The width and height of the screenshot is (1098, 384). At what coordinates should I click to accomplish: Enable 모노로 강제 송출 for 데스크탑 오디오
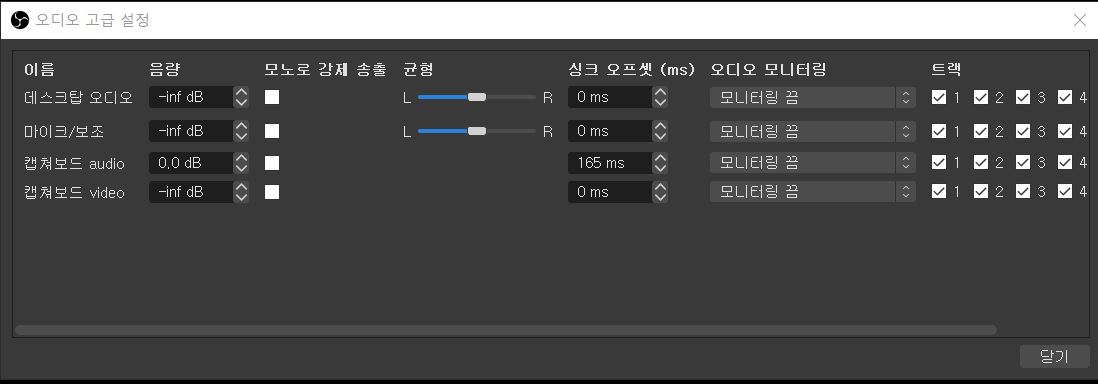coord(272,97)
